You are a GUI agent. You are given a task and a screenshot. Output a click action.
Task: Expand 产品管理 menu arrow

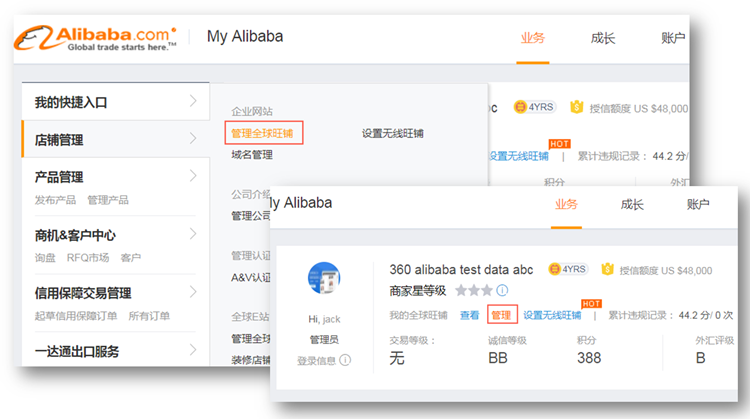point(193,176)
